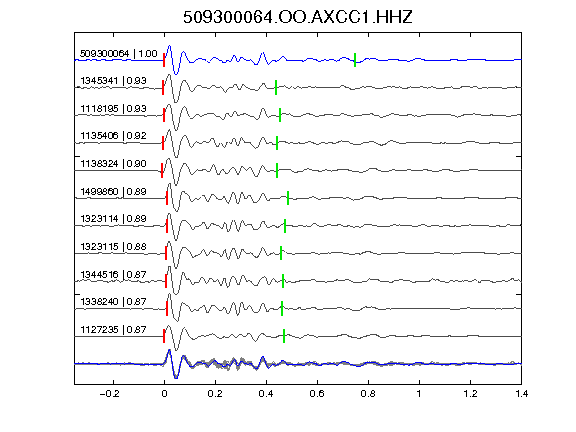The width and height of the screenshot is (576, 432).
Task: Select the label 1127235 | 0.87
Action: coord(114,330)
